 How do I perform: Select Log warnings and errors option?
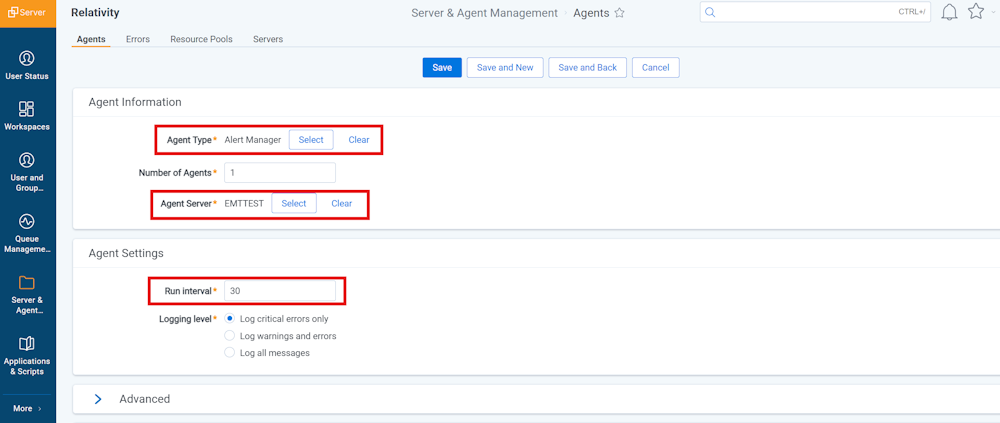point(230,336)
